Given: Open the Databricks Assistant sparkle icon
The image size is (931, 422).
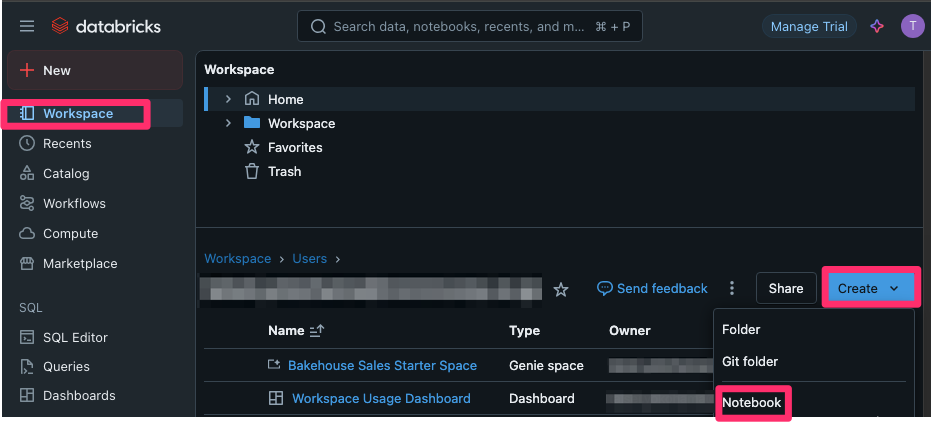Looking at the screenshot, I should point(877,27).
